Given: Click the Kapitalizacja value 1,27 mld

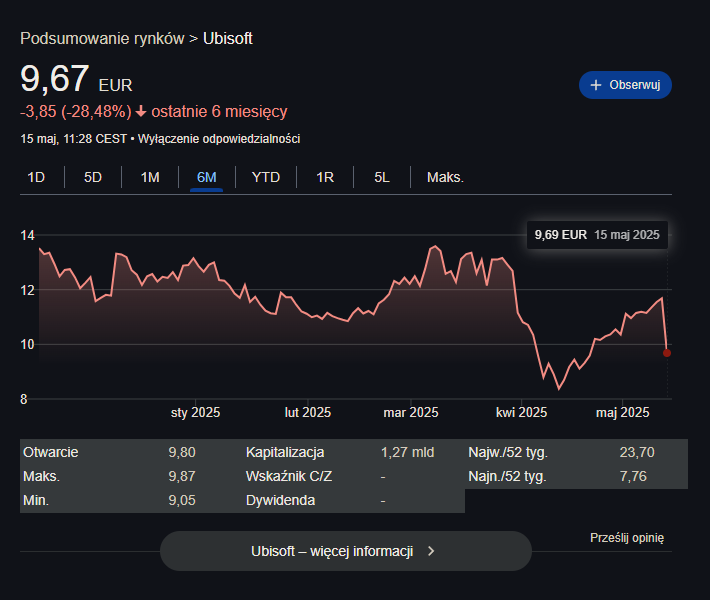Looking at the screenshot, I should click(x=408, y=452).
